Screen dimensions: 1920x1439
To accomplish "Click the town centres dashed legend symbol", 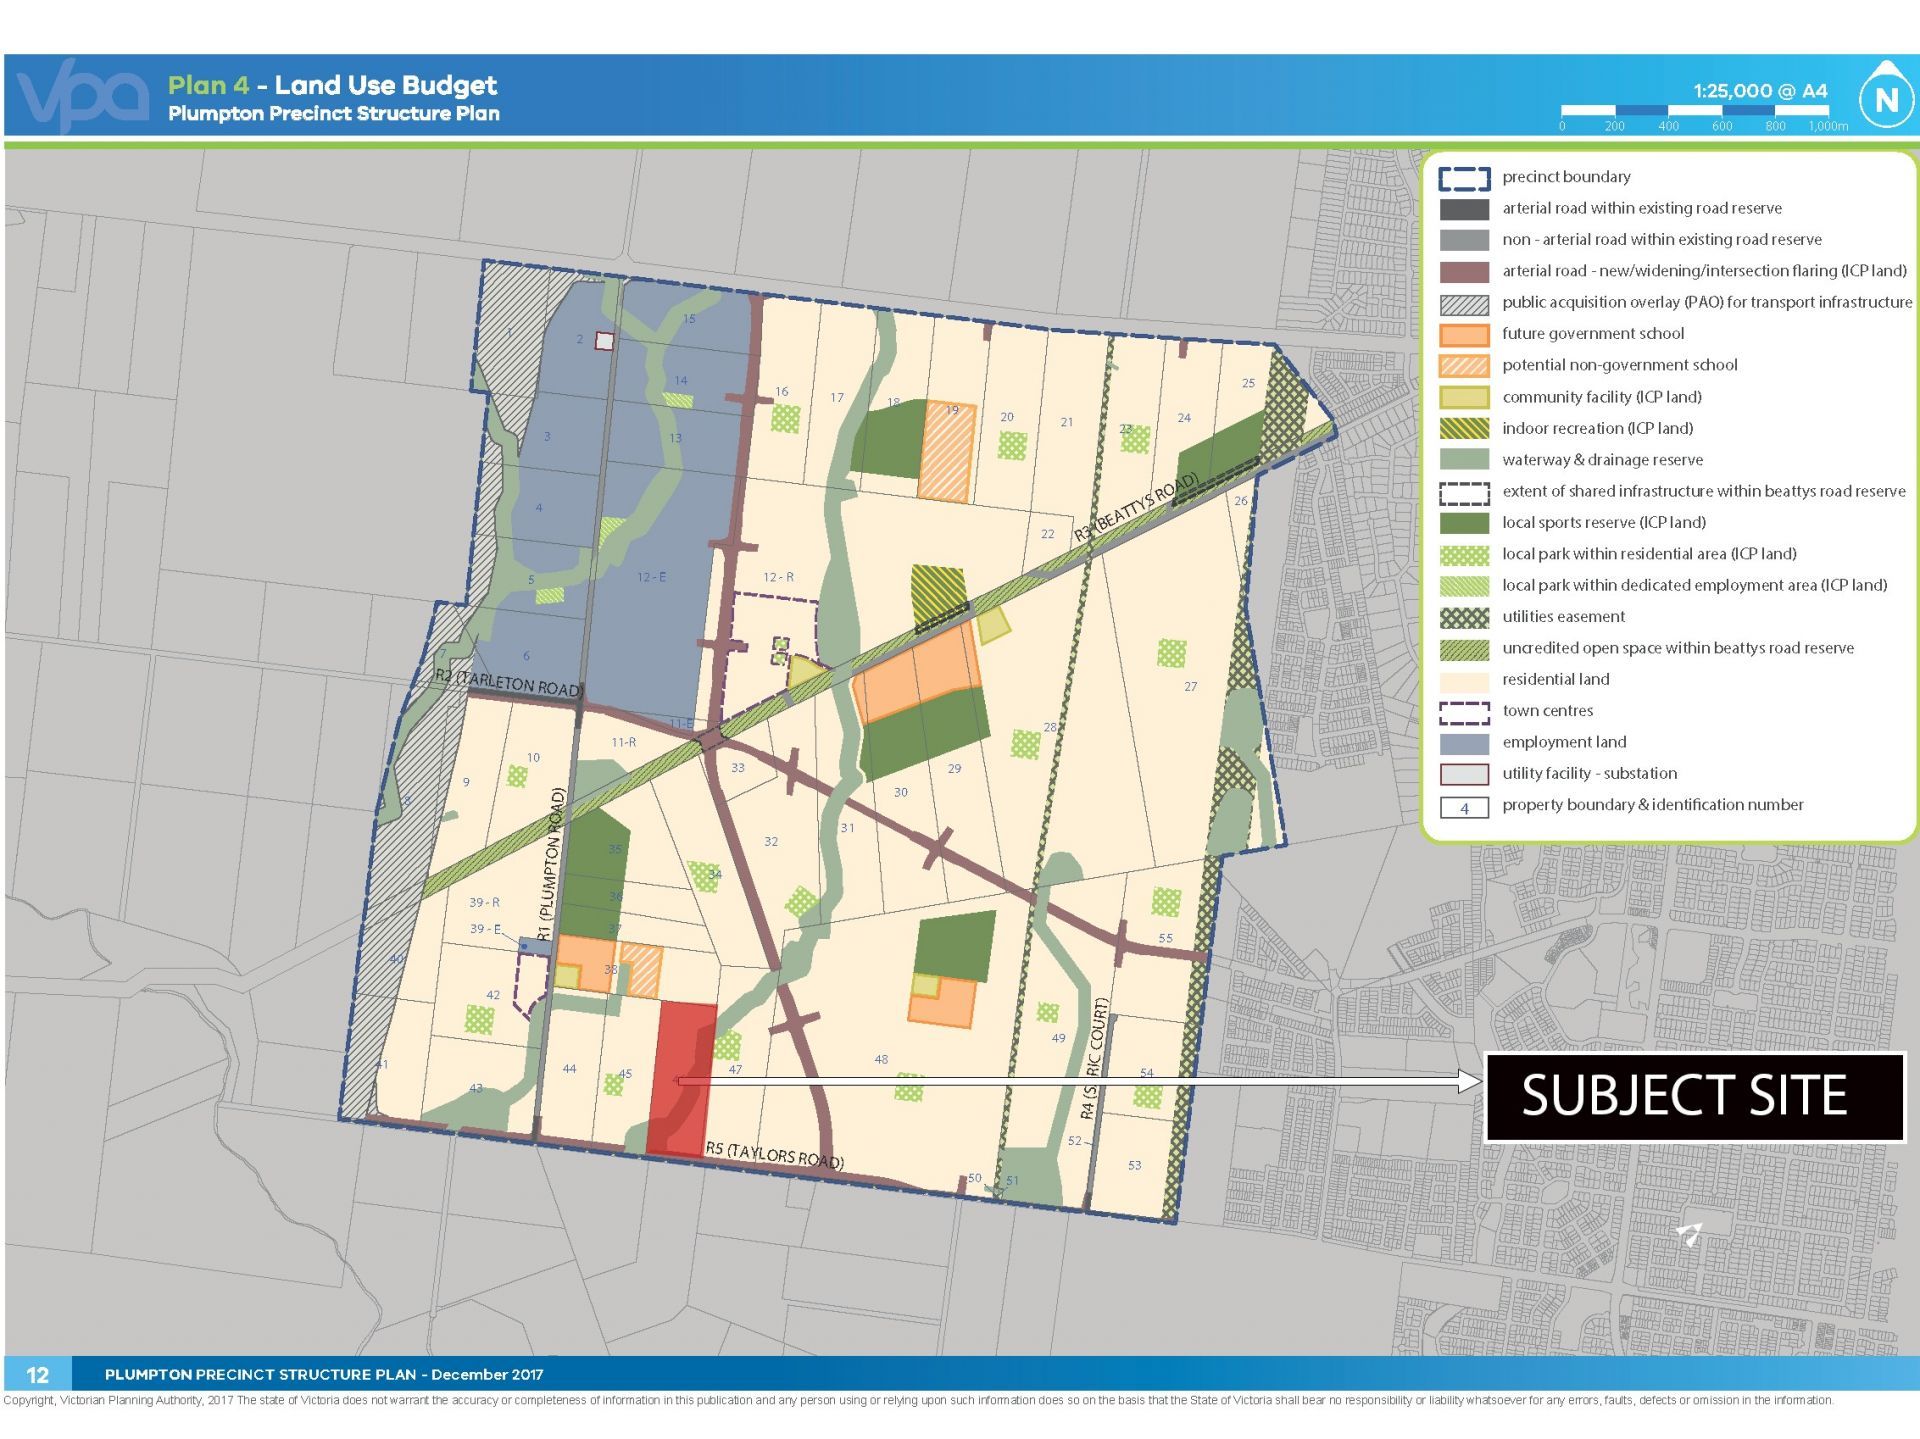I will coord(1464,711).
